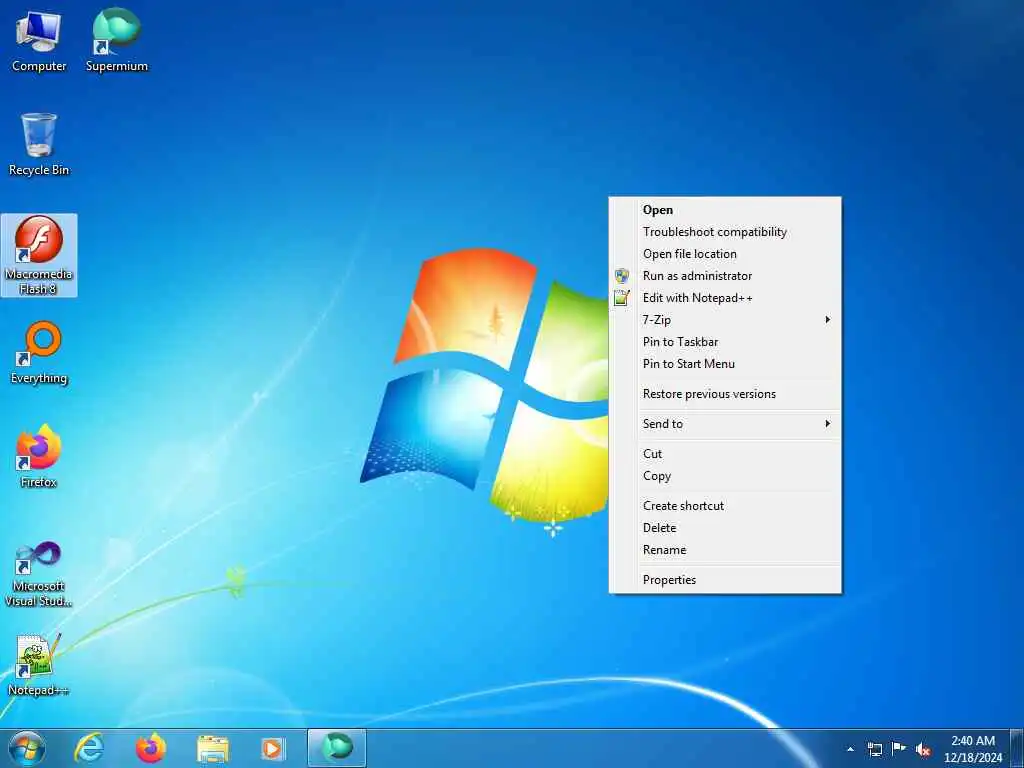Choose Create shortcut

pos(725,506)
